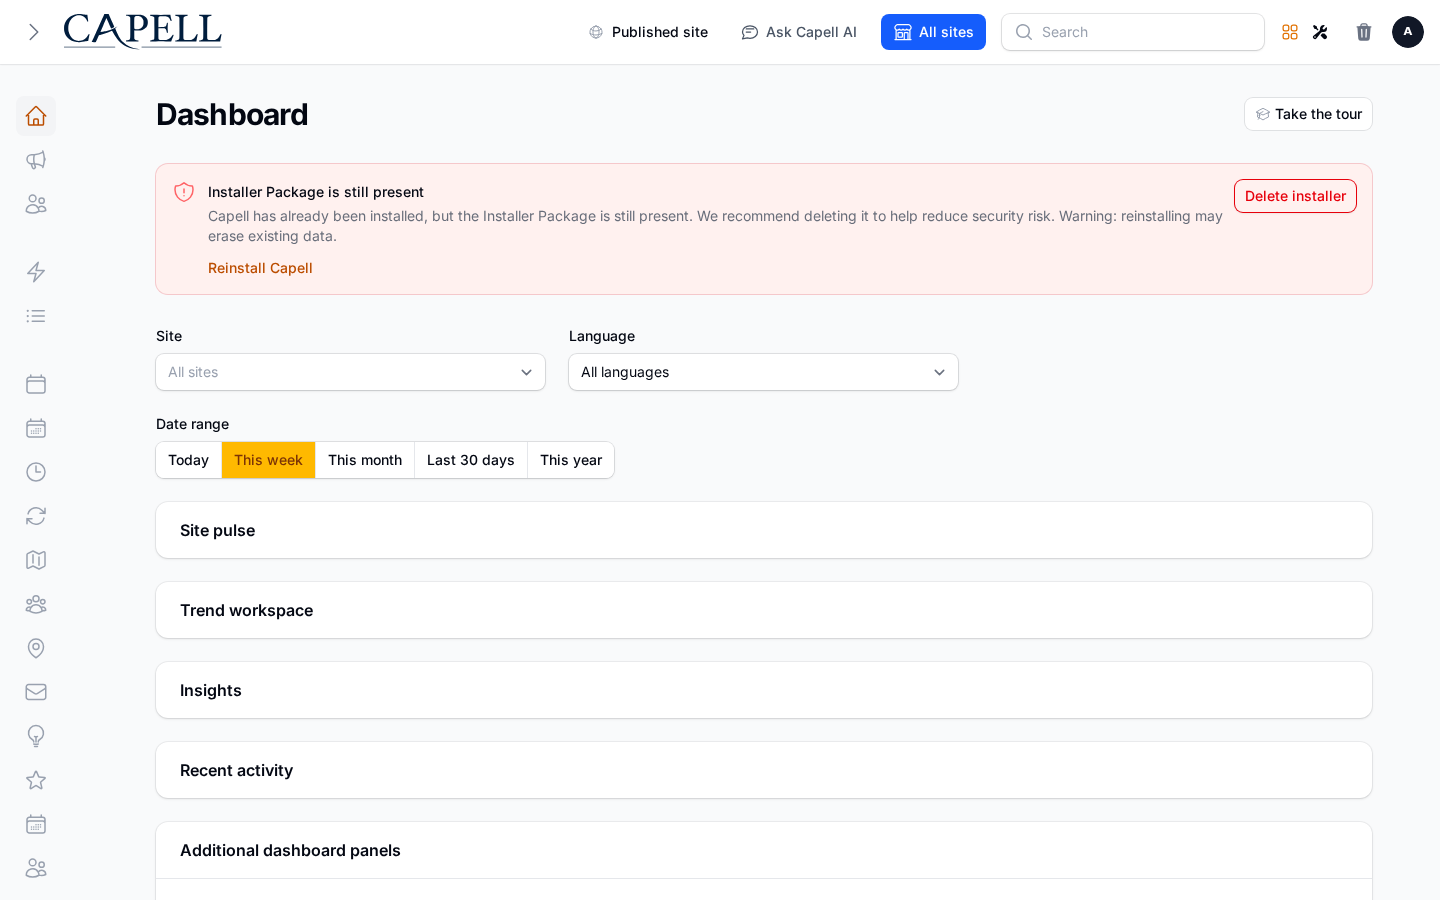Open the plain calendar sidebar icon
The height and width of the screenshot is (900, 1440).
(x=36, y=384)
